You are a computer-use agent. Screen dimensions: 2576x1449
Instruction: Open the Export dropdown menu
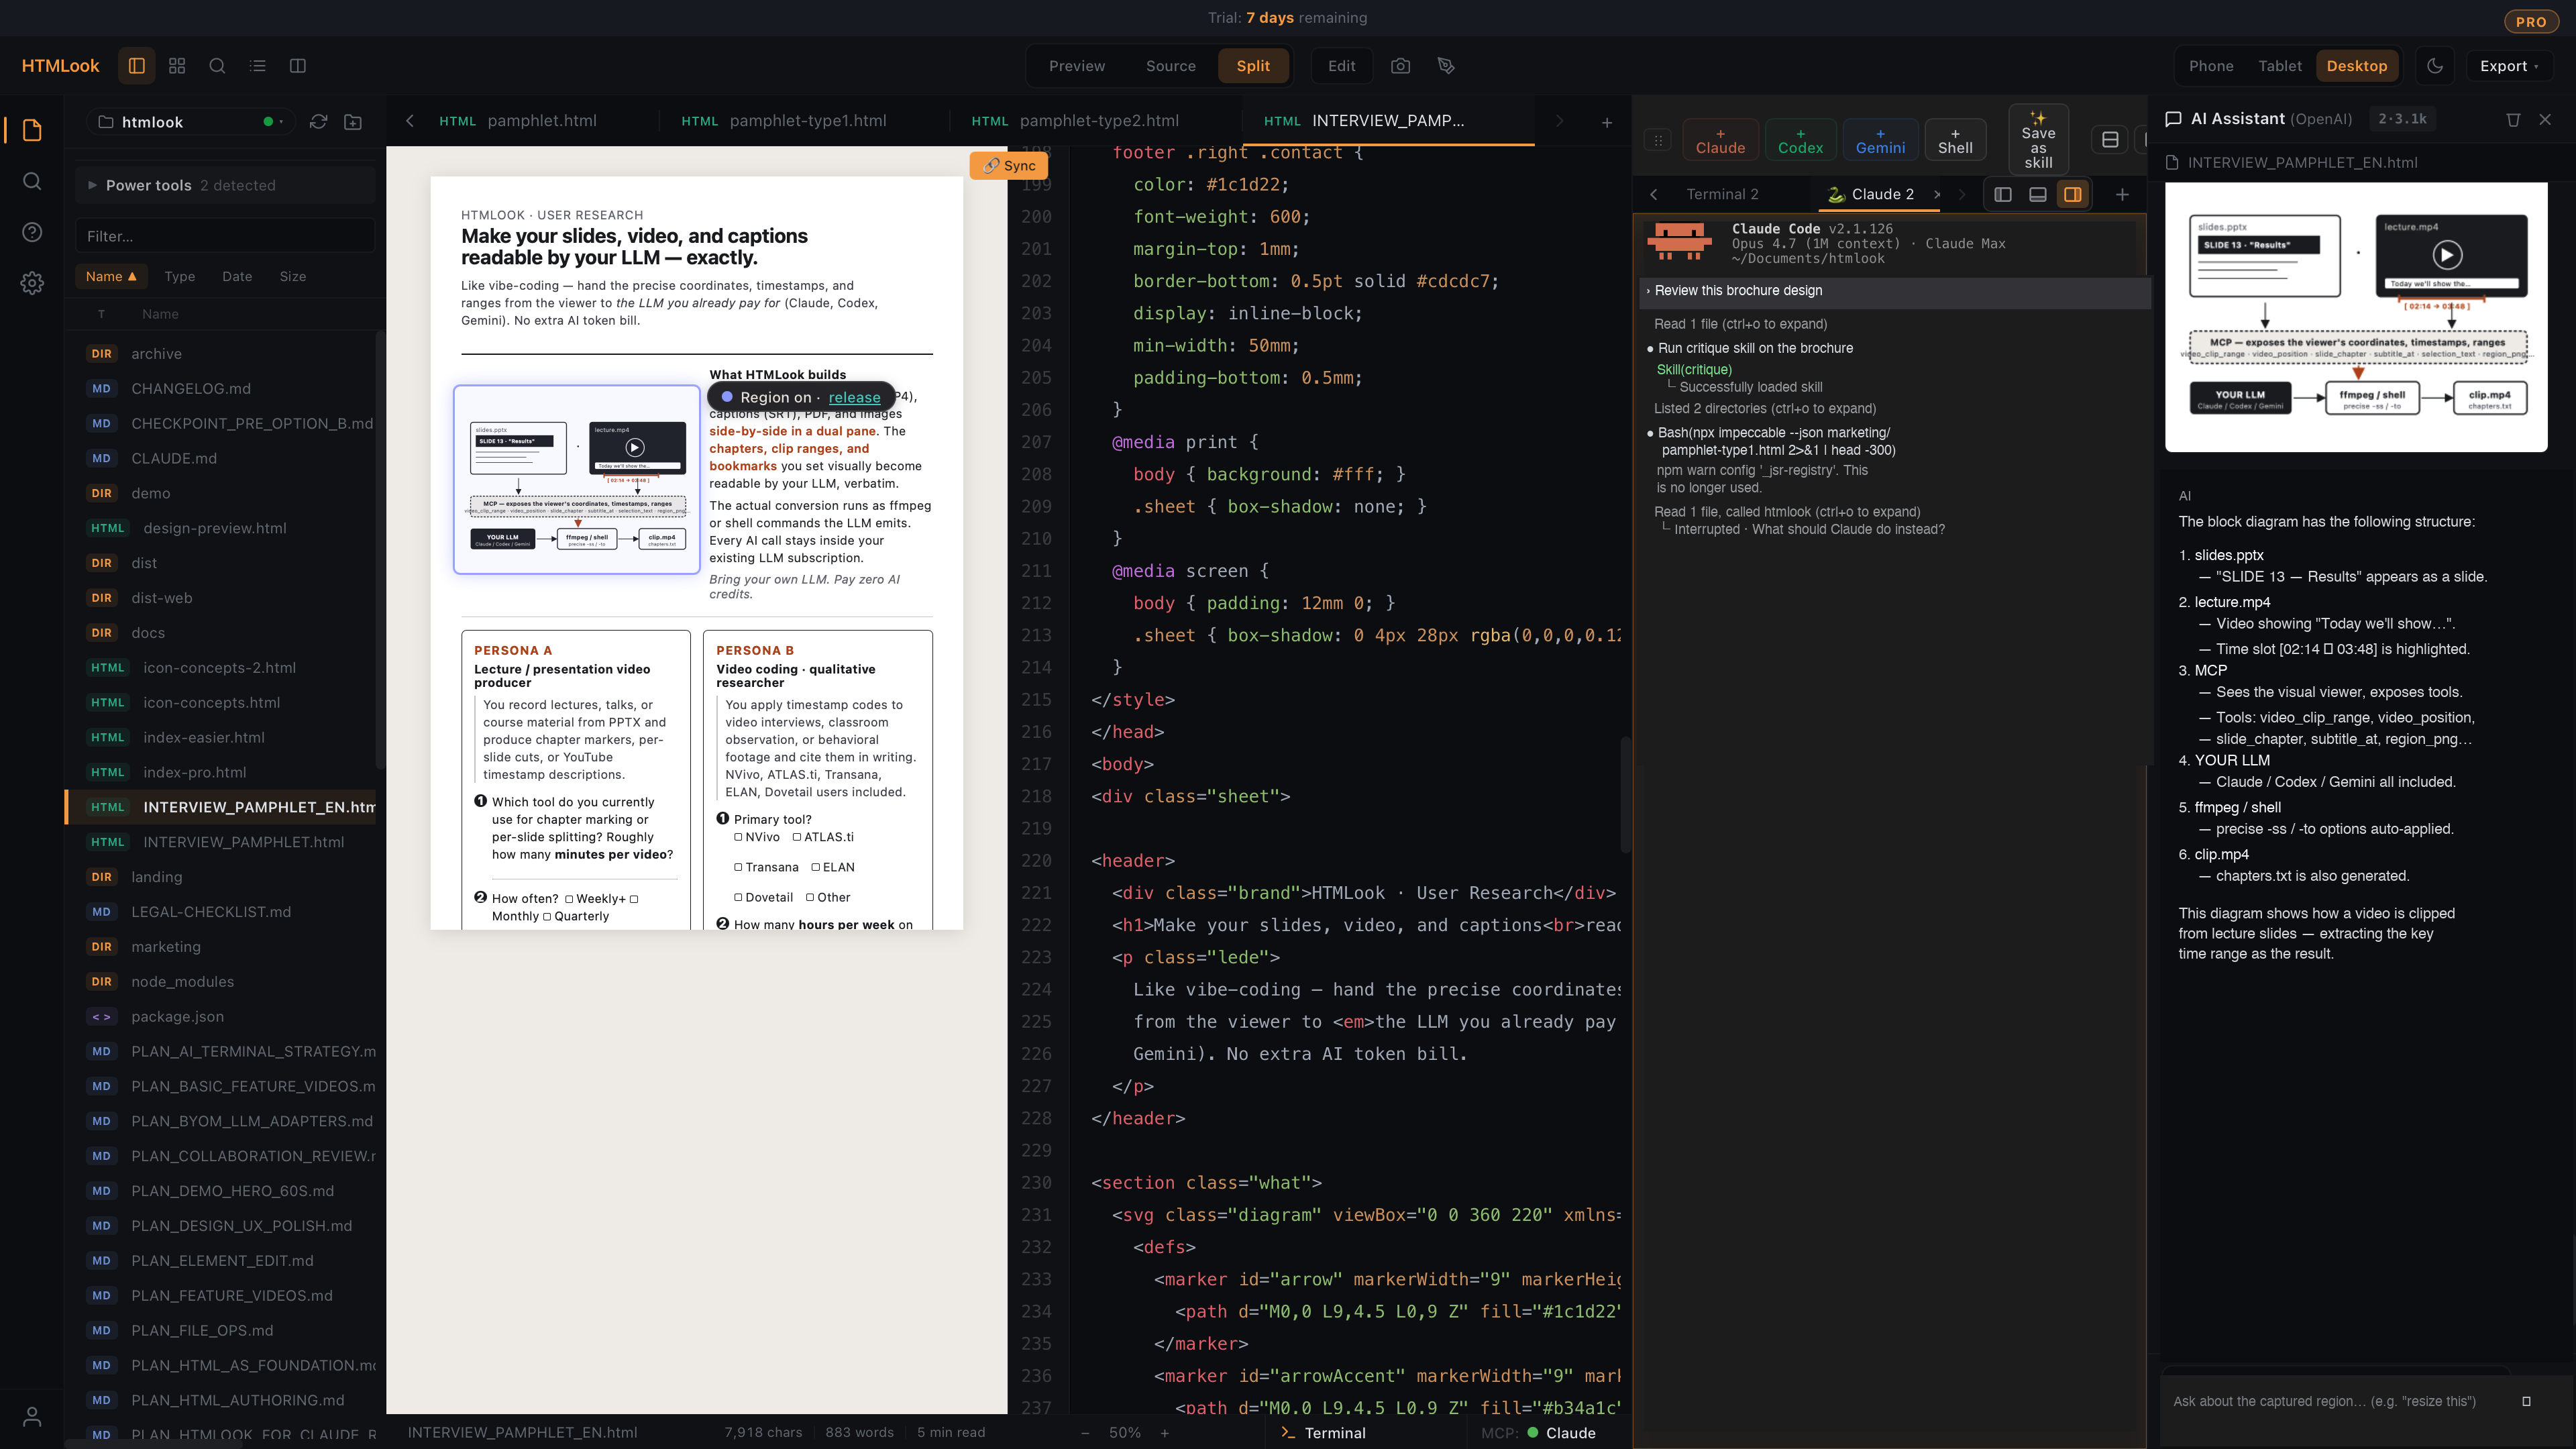pos(2510,66)
